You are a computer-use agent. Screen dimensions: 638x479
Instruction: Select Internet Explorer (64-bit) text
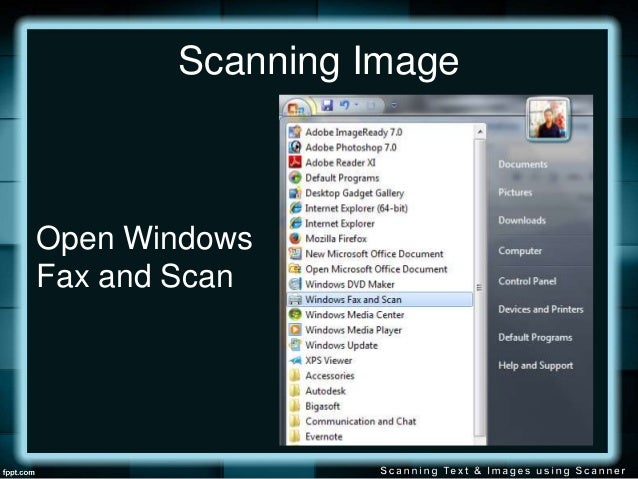356,208
